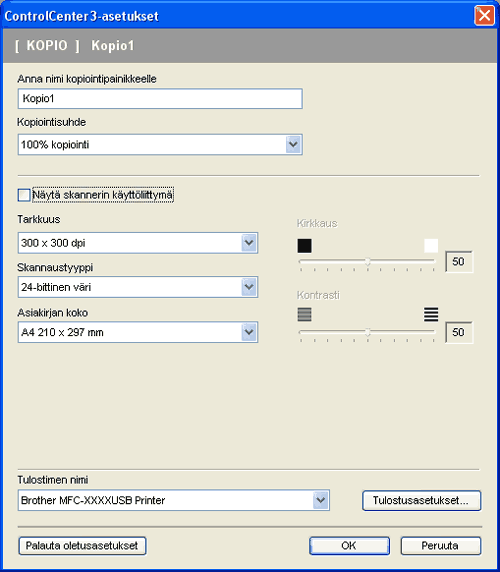This screenshot has width=500, height=572.
Task: Click the Kirkkaus value box showing 50
Action: (x=459, y=262)
